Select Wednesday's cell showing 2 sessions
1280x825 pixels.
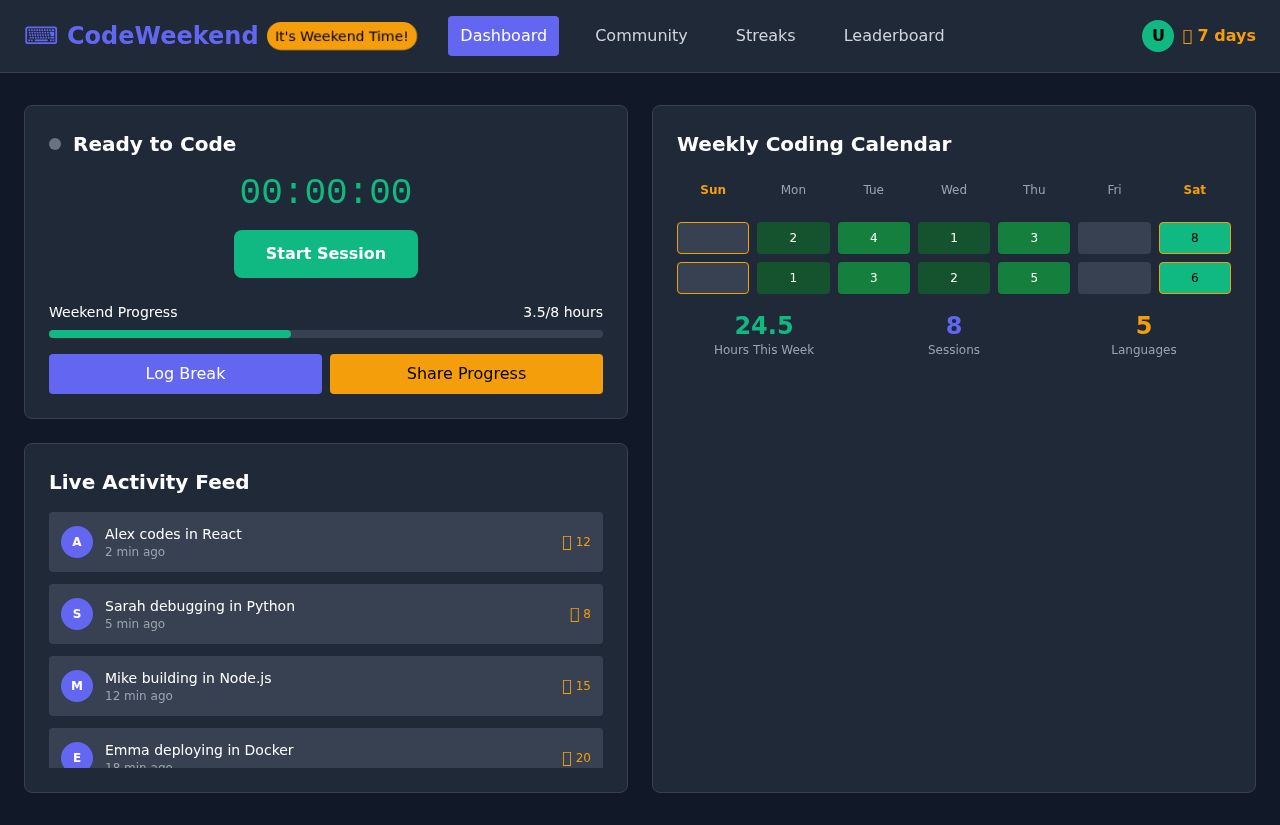point(953,278)
